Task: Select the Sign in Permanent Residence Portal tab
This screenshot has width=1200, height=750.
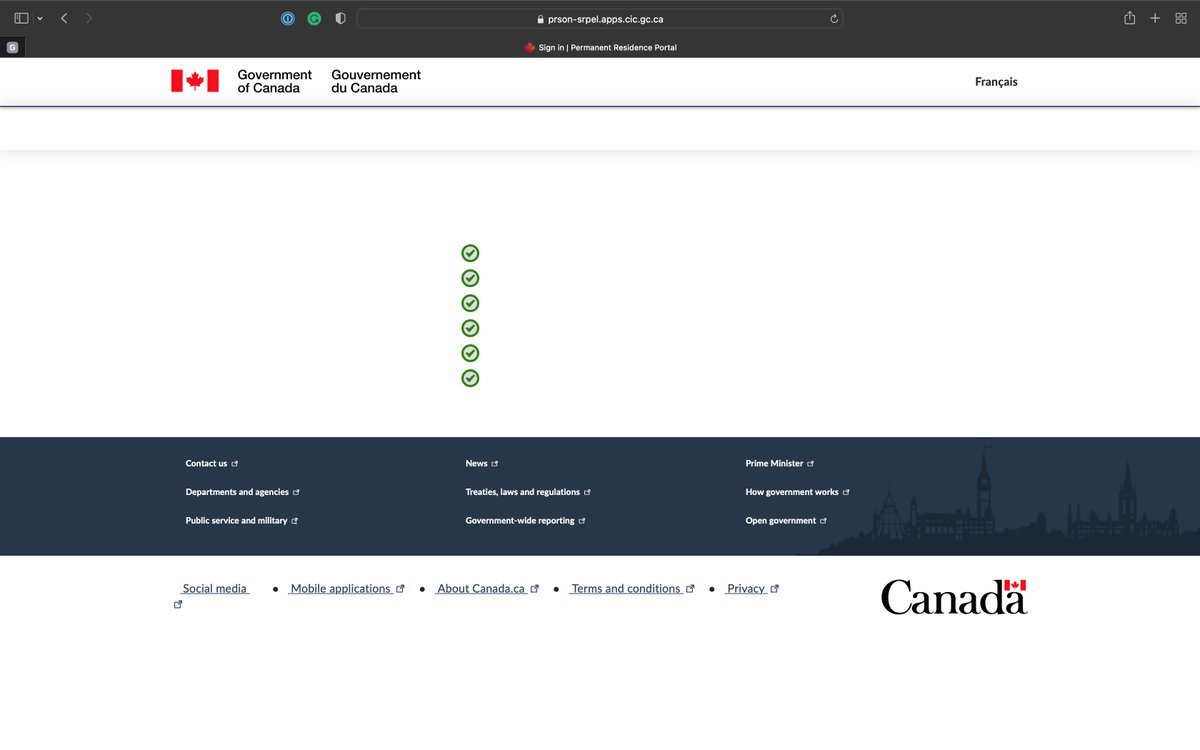Action: pos(600,47)
